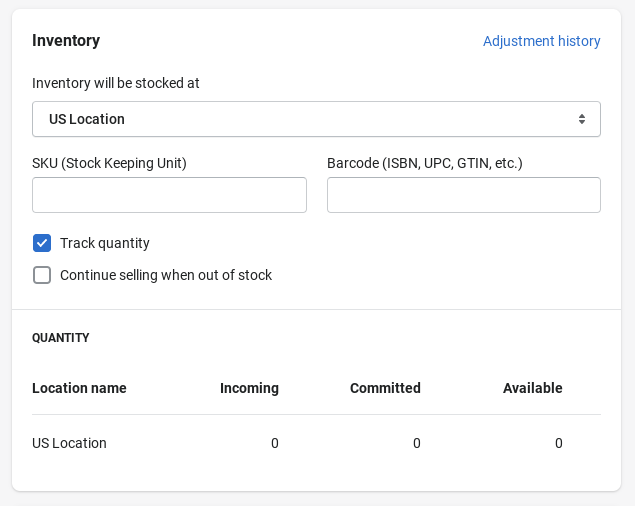Screen dimensions: 635x506
Task: Click Continue selling when out of stock label
Action: click(x=166, y=275)
